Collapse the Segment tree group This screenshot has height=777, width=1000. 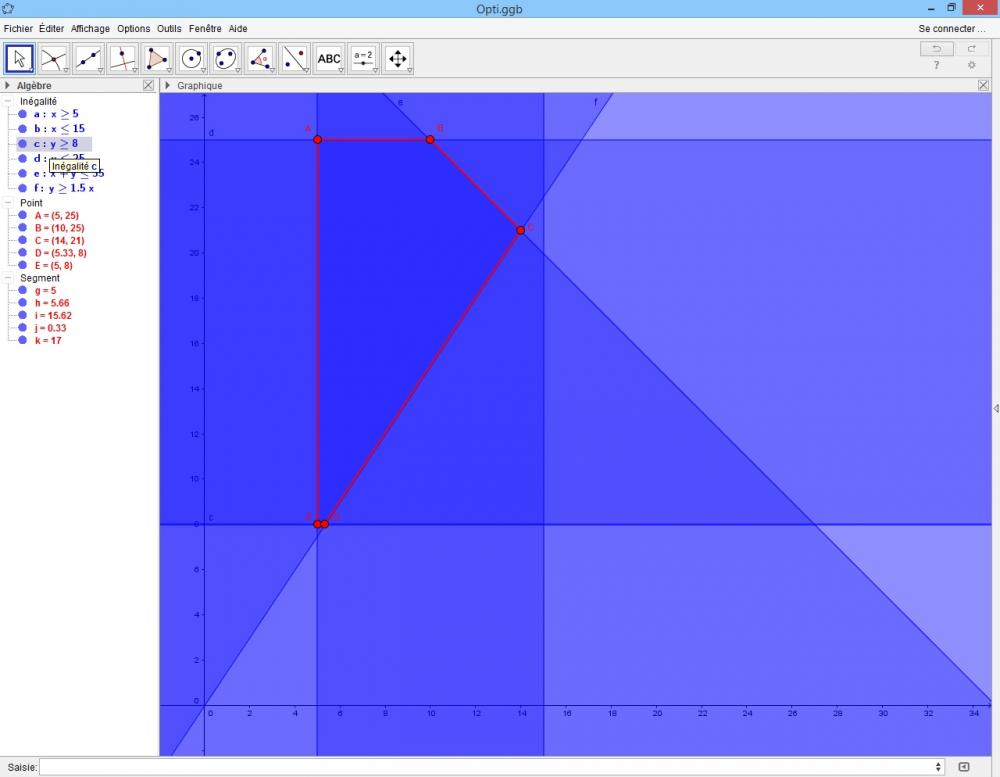[x=8, y=278]
